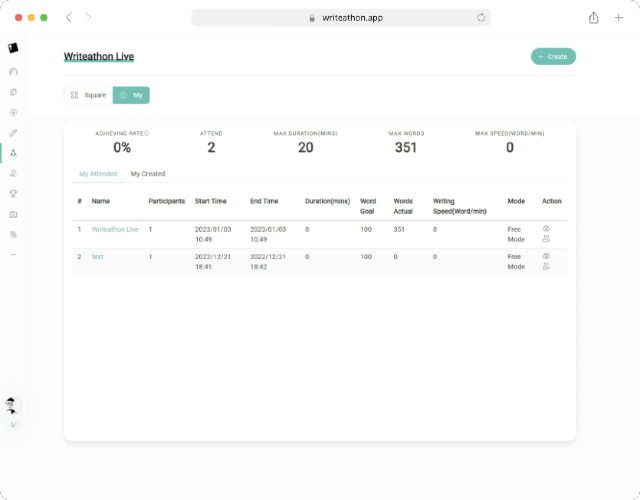Open the globe/target icon in sidebar
The height and width of the screenshot is (500, 640).
click(x=13, y=113)
